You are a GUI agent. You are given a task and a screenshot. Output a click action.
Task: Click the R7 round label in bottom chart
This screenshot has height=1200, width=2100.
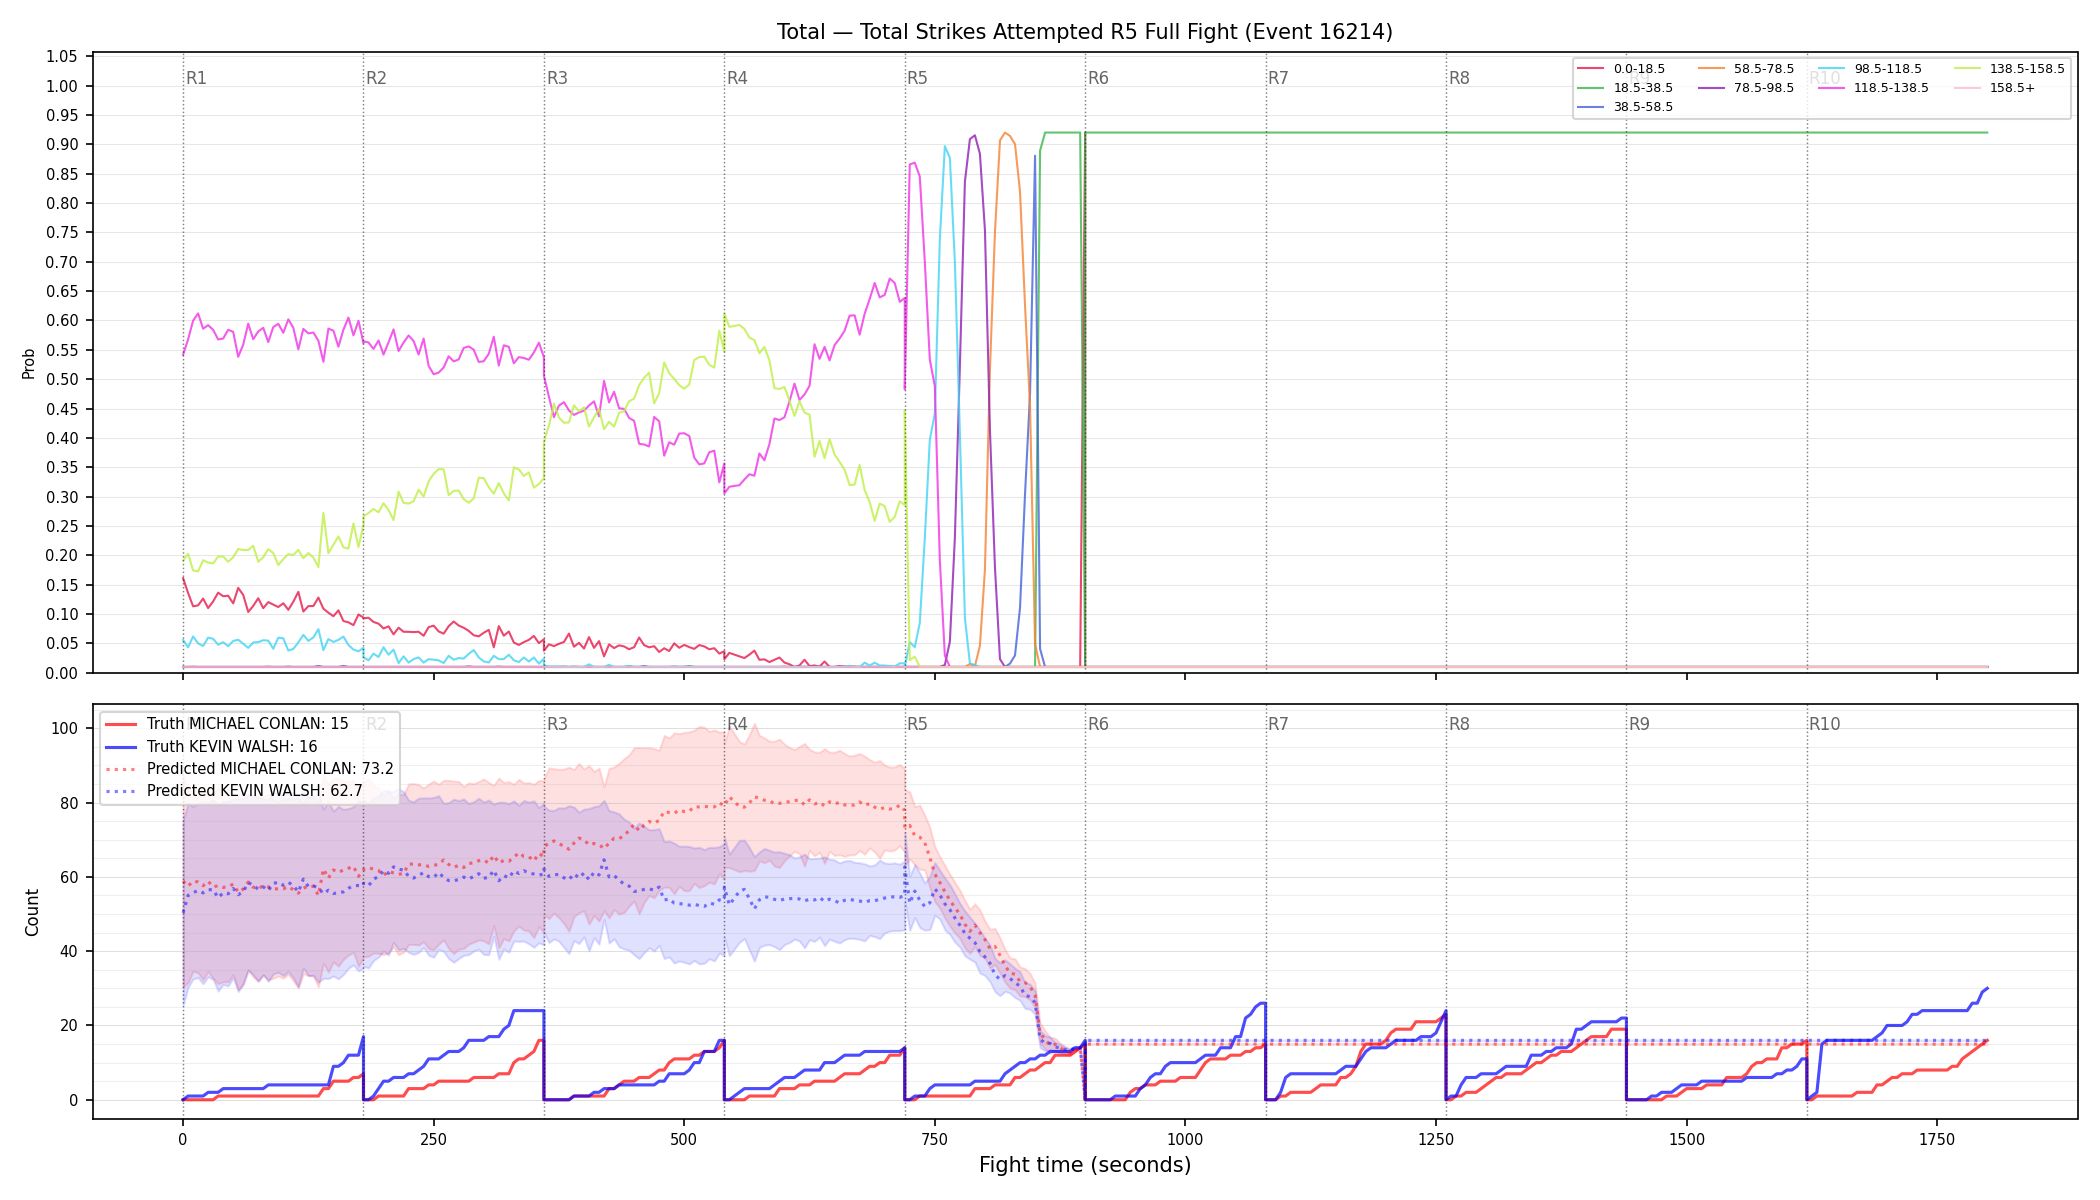coord(1278,724)
